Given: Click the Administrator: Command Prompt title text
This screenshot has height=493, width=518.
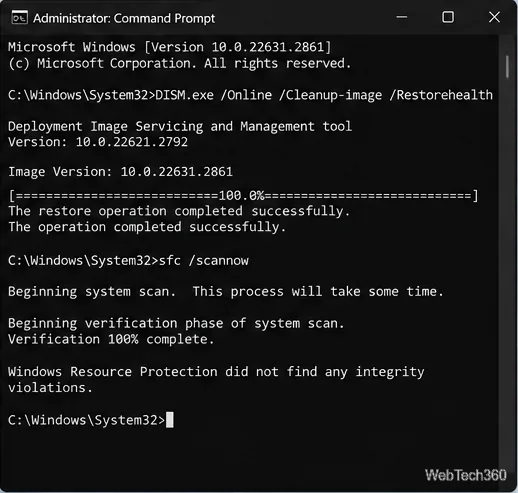Looking at the screenshot, I should 124,18.
